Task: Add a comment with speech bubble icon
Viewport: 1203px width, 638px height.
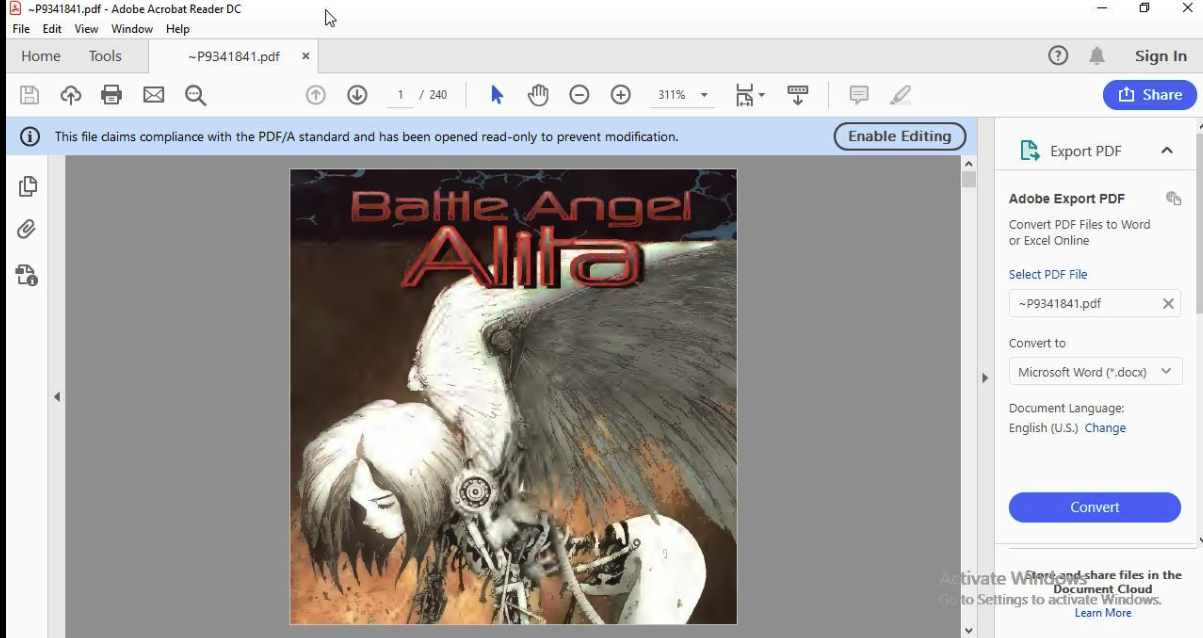Action: pos(858,95)
